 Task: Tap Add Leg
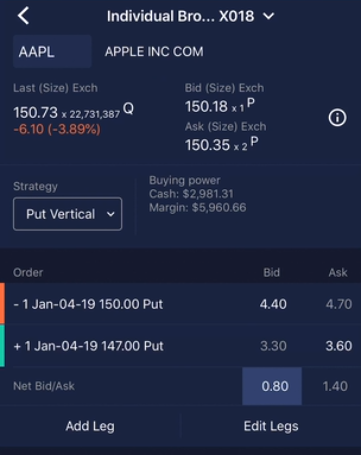pos(90,426)
